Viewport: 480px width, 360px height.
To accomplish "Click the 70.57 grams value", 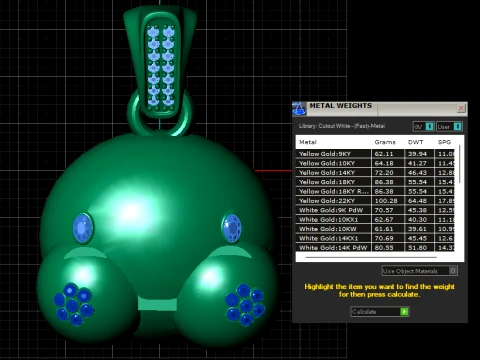I will pyautogui.click(x=384, y=210).
